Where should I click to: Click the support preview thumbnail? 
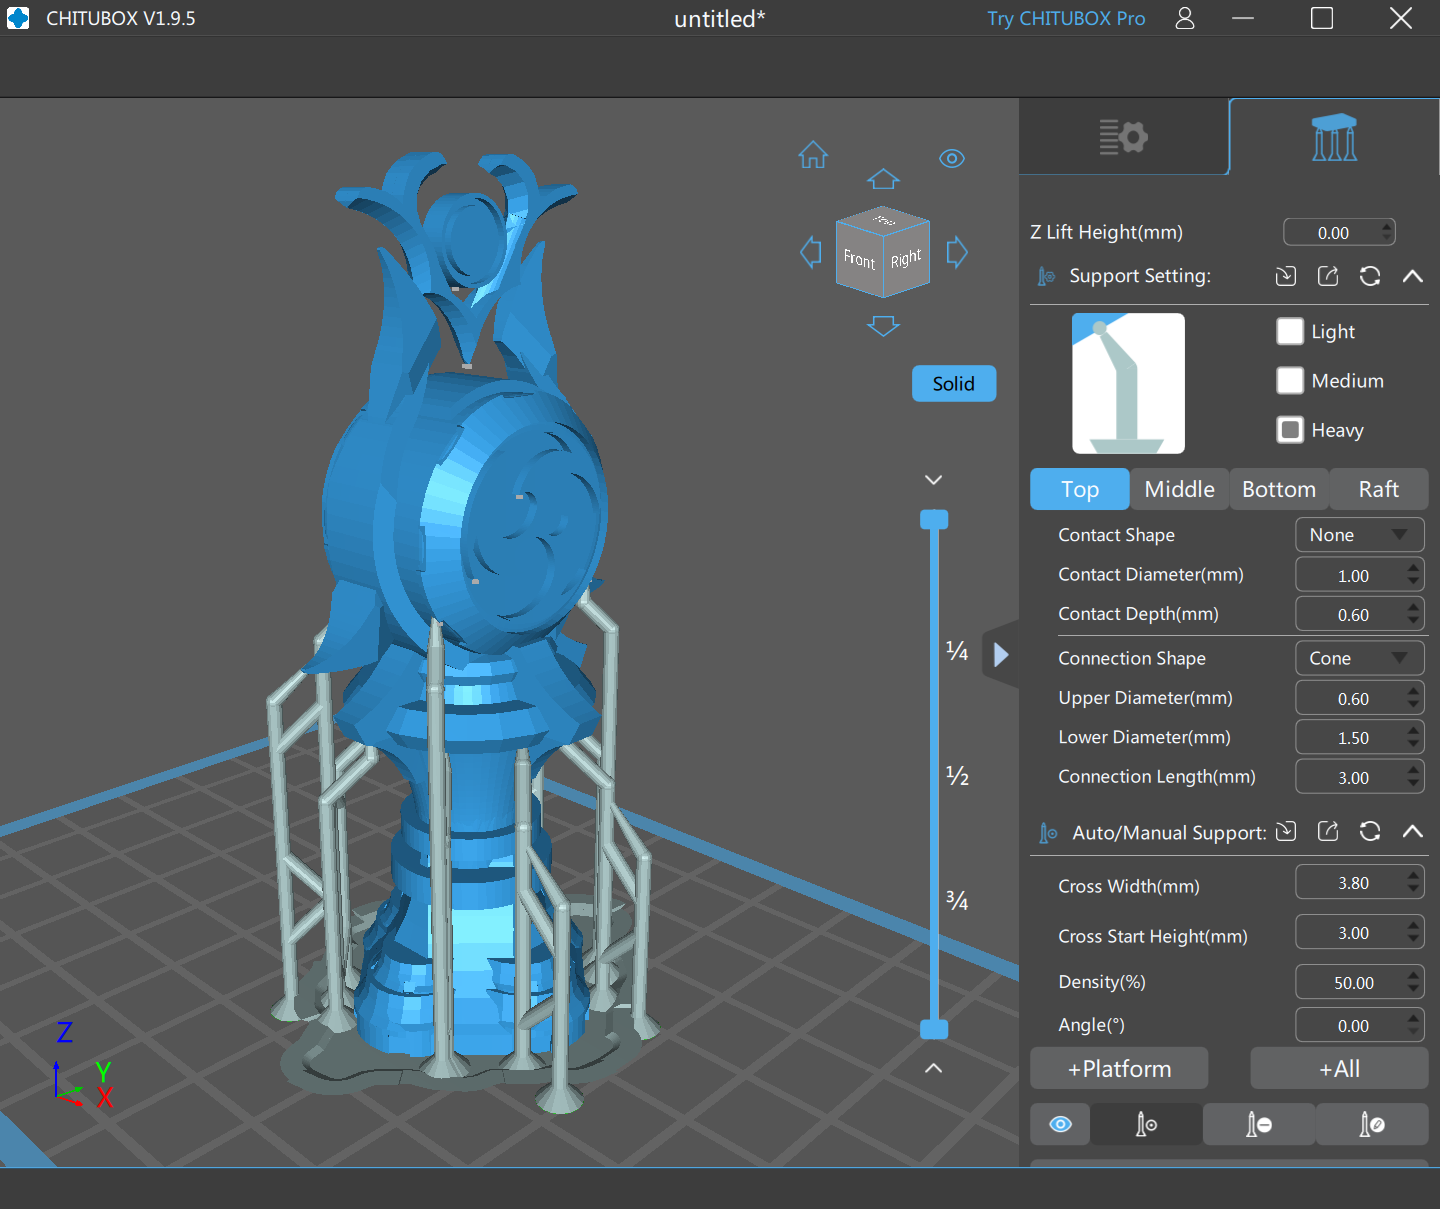pos(1128,383)
